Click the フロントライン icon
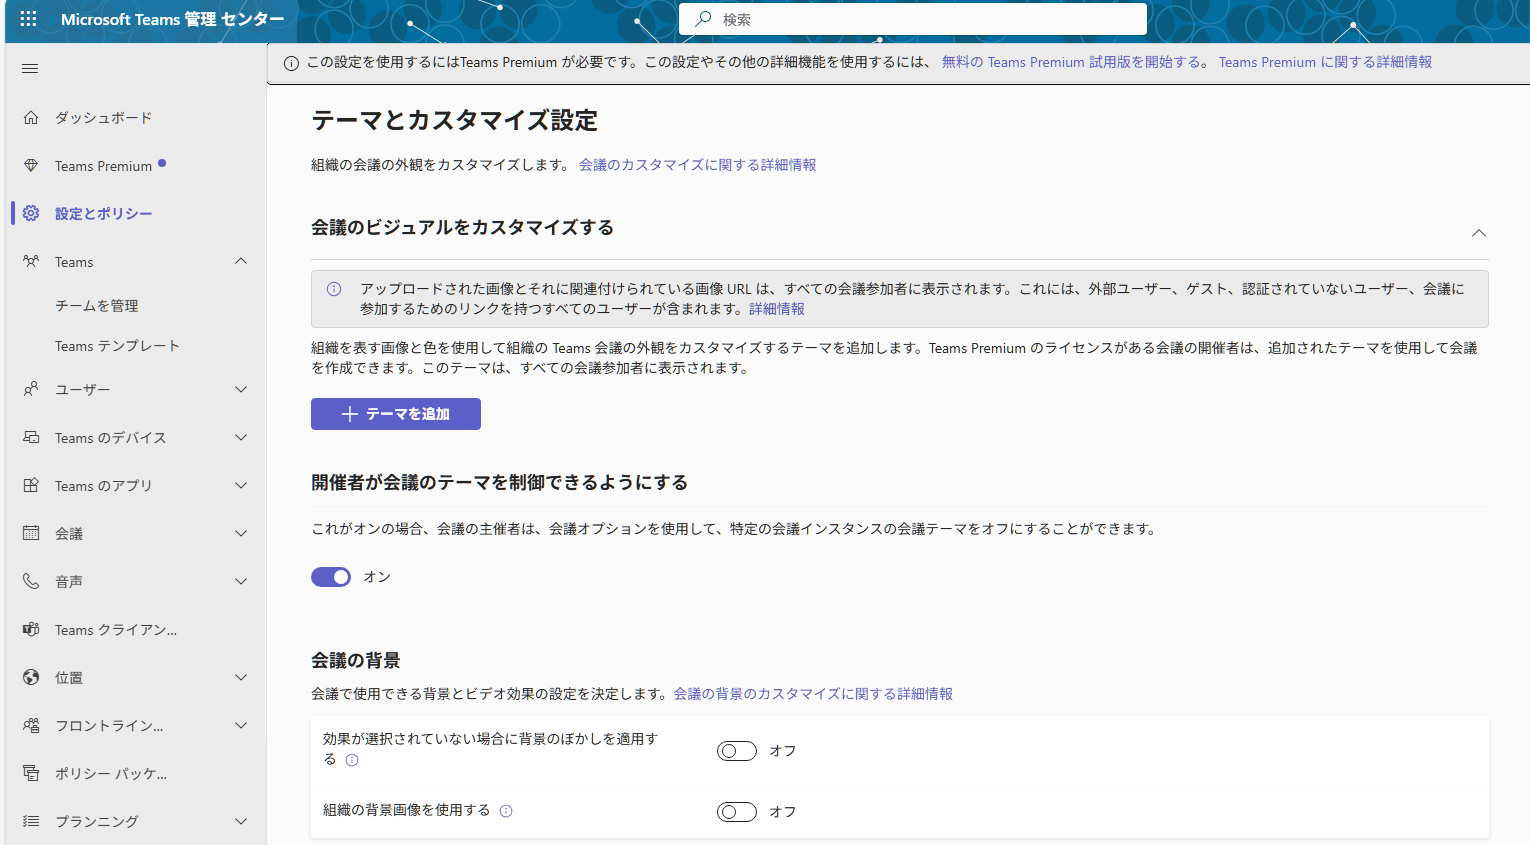The width and height of the screenshot is (1530, 845). (31, 726)
